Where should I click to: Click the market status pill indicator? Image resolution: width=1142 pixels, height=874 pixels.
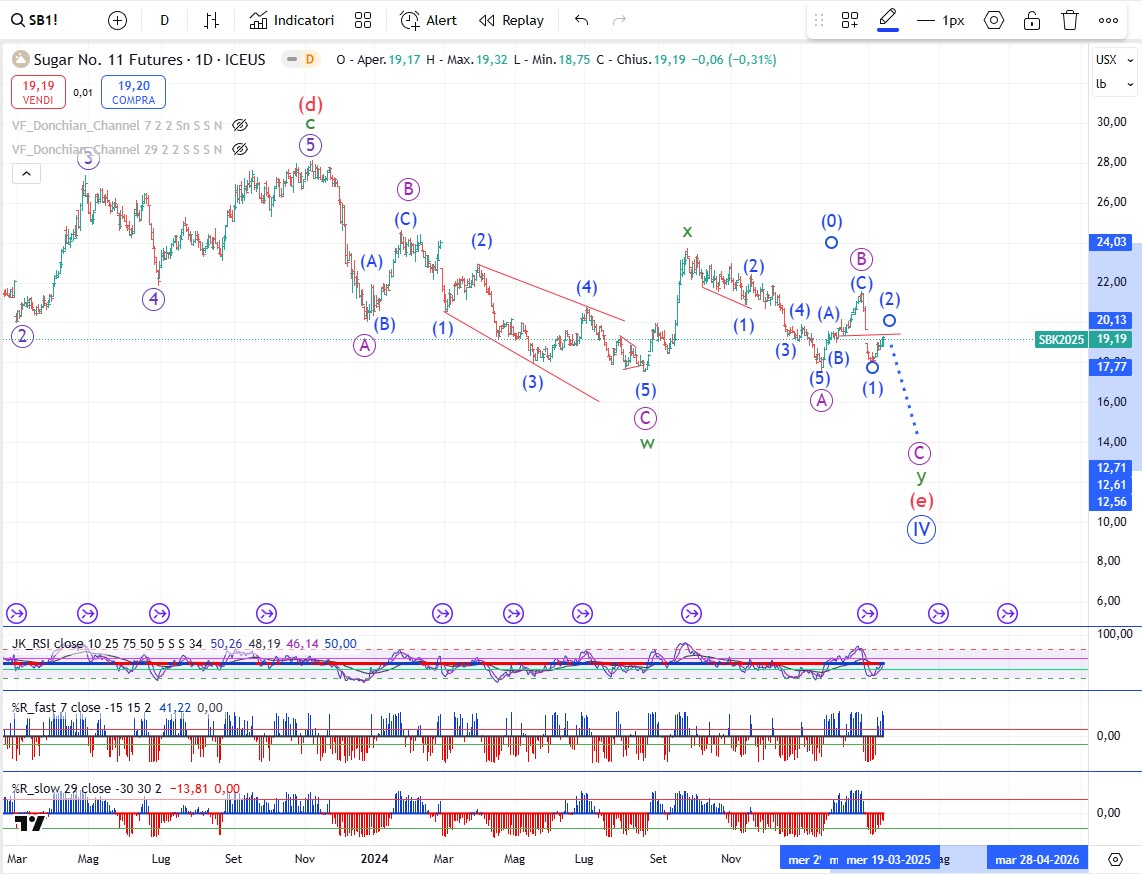(292, 60)
